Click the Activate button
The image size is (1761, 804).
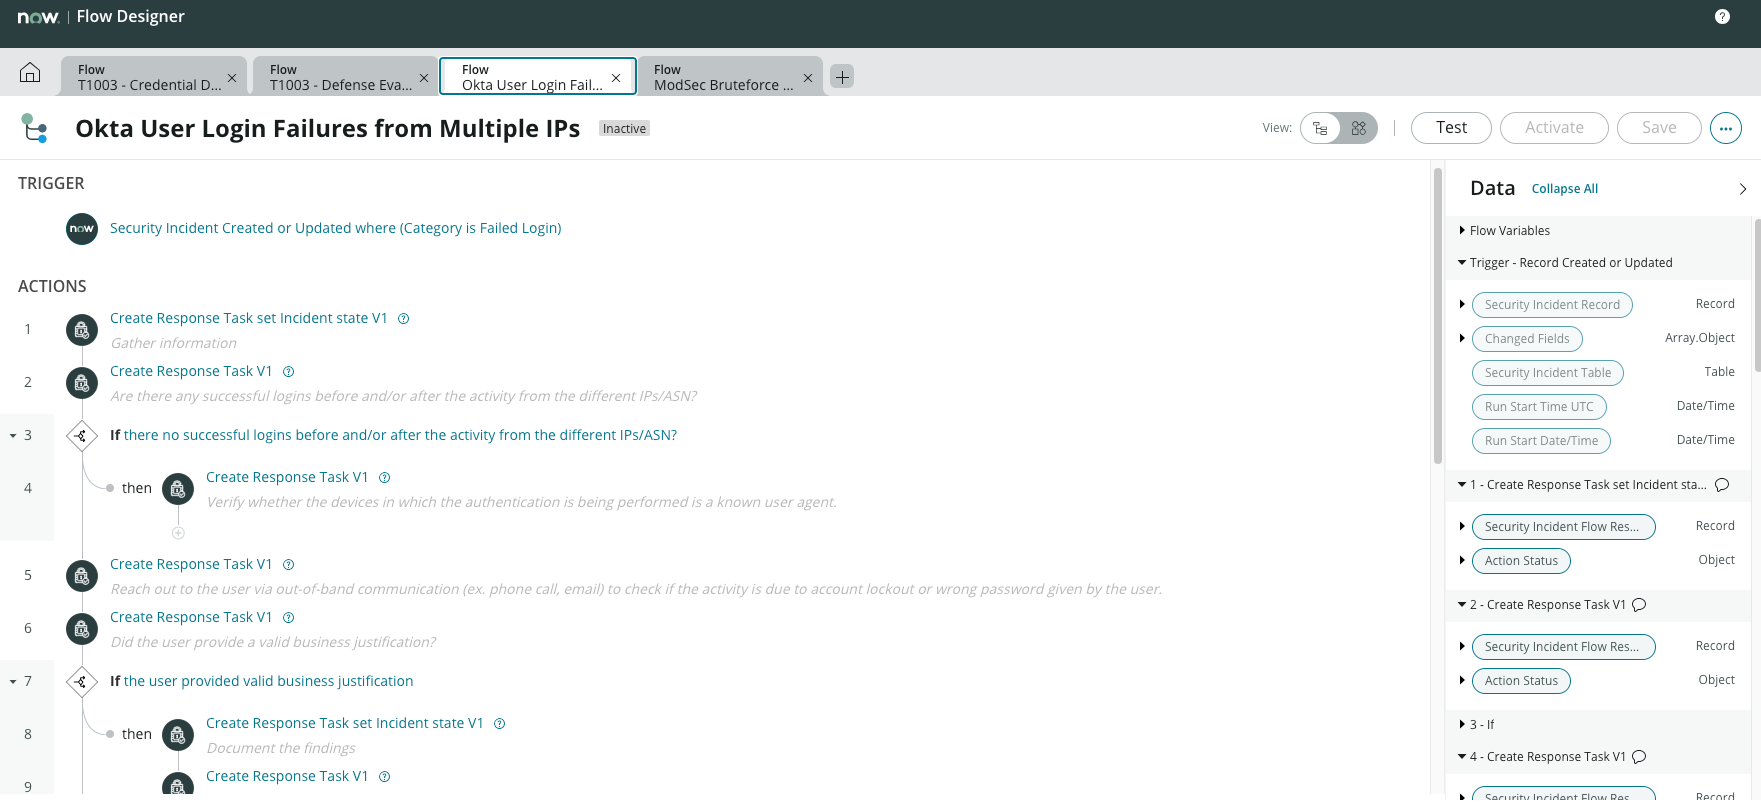[x=1554, y=128]
